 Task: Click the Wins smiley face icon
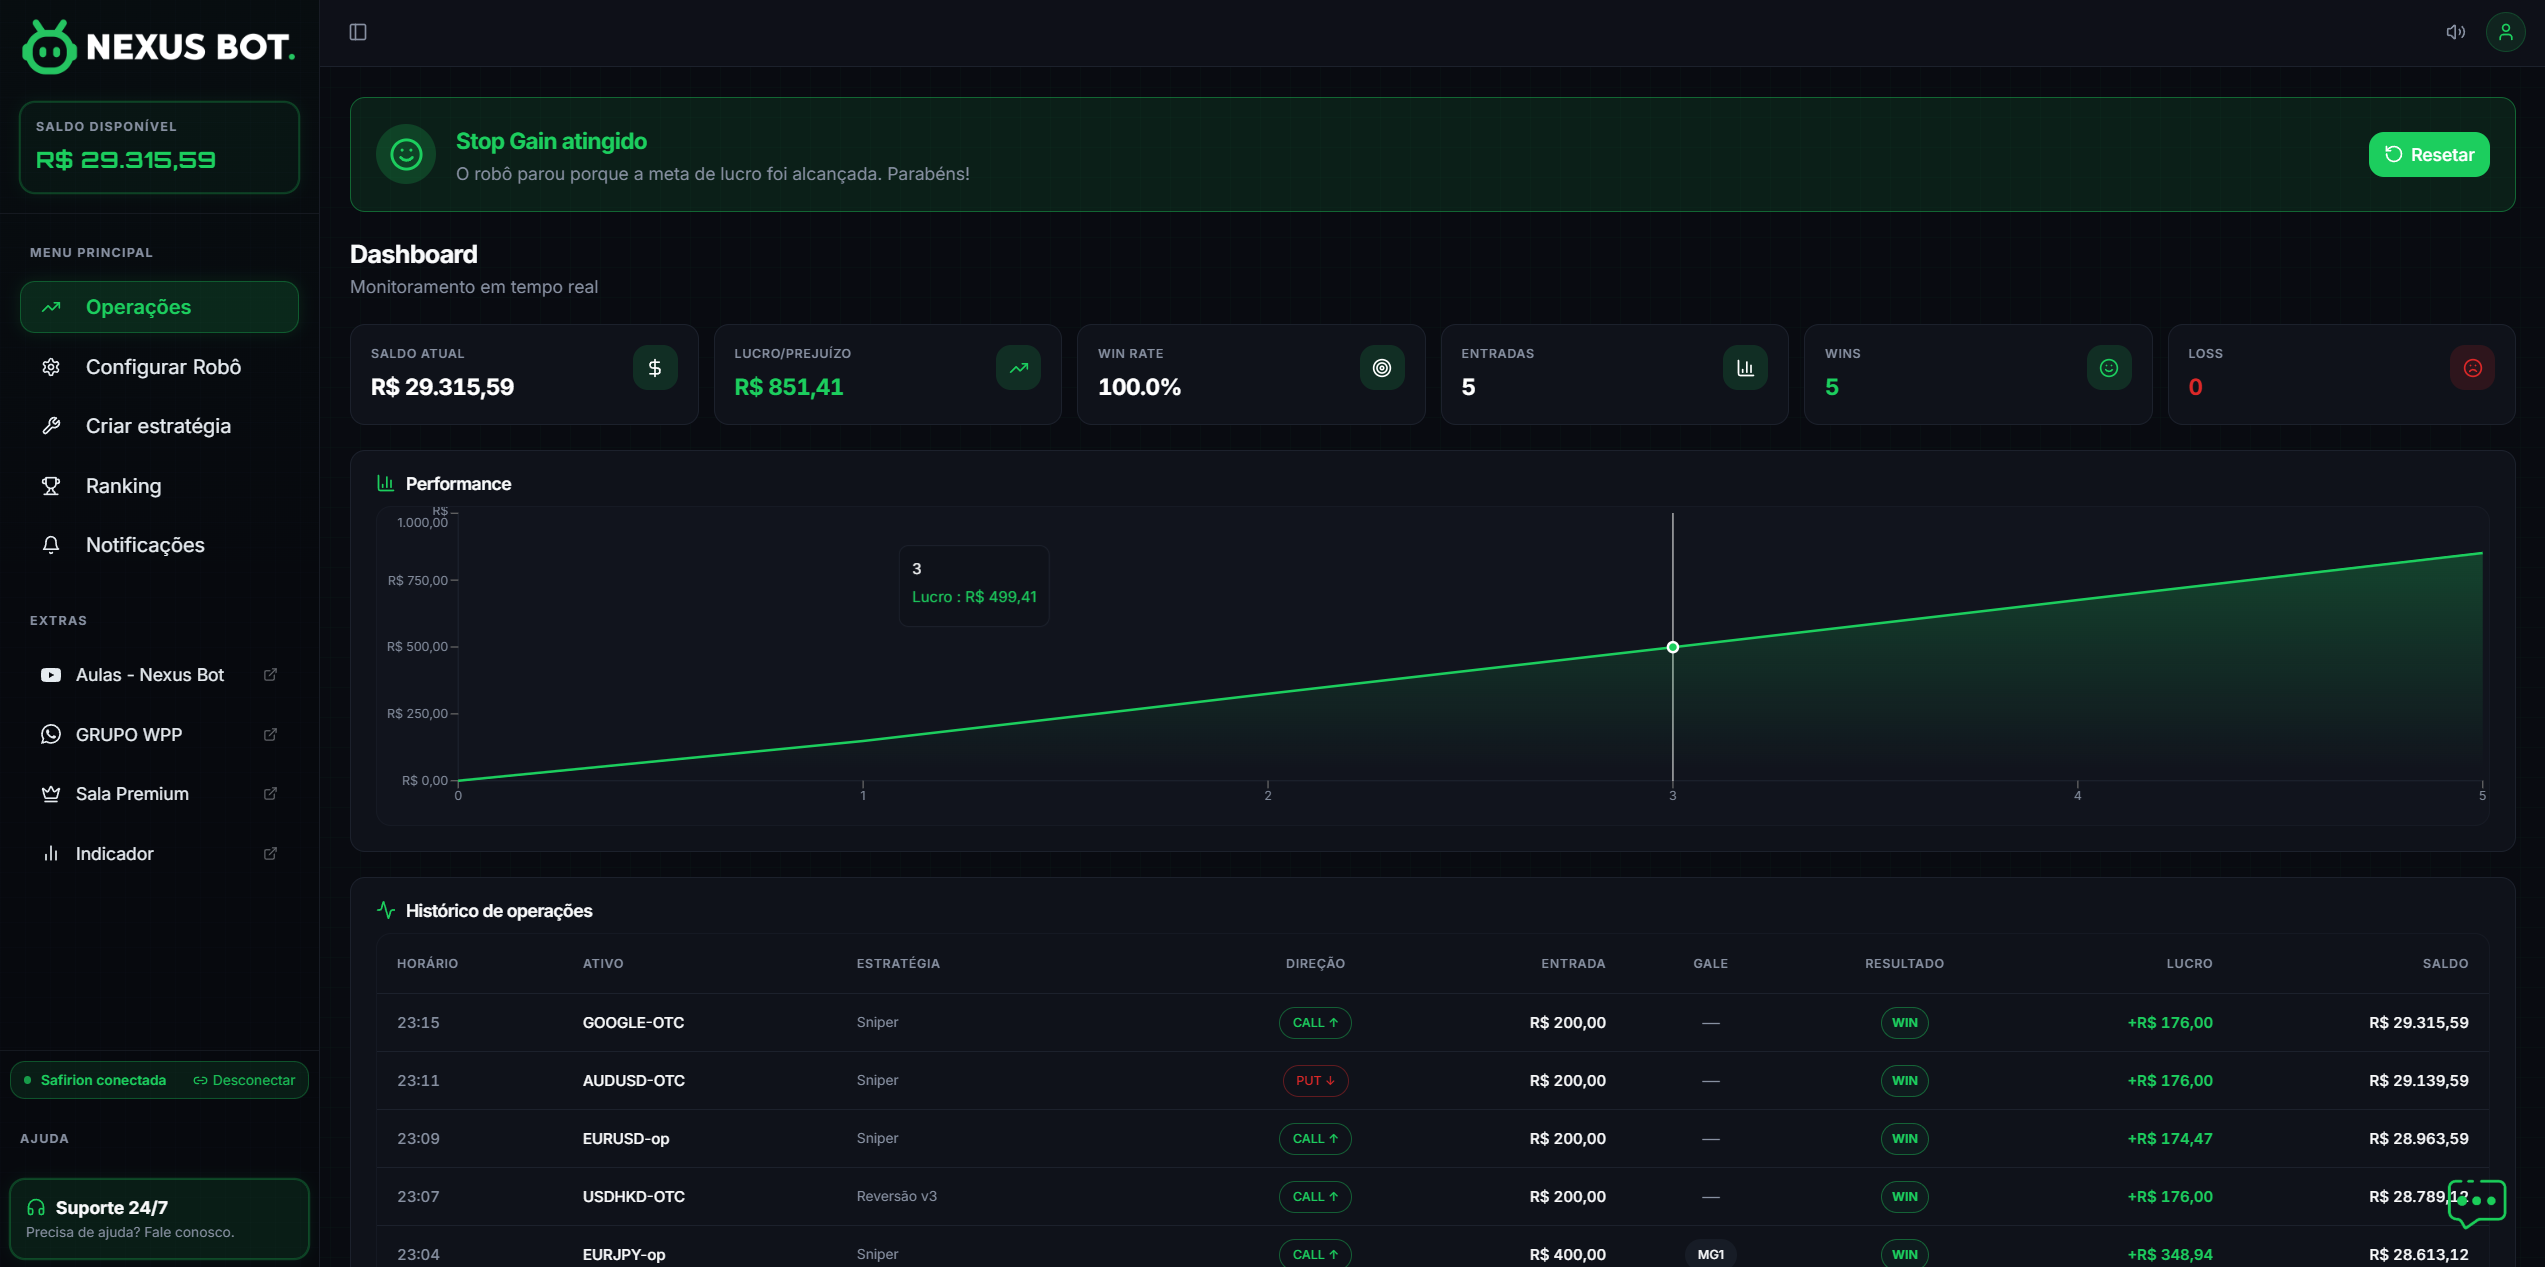[x=2109, y=368]
